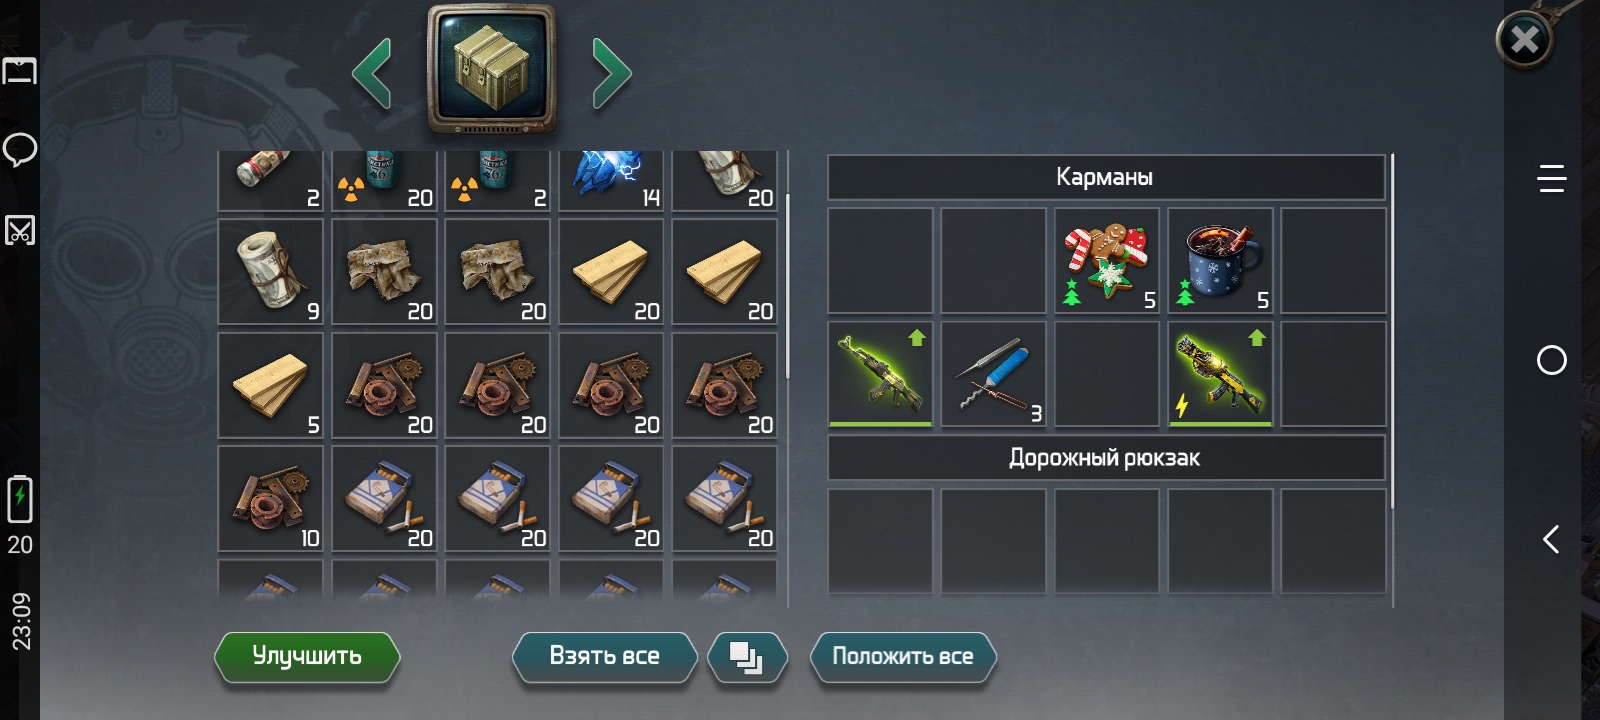Select the green AK rifle in pockets

tap(880, 374)
